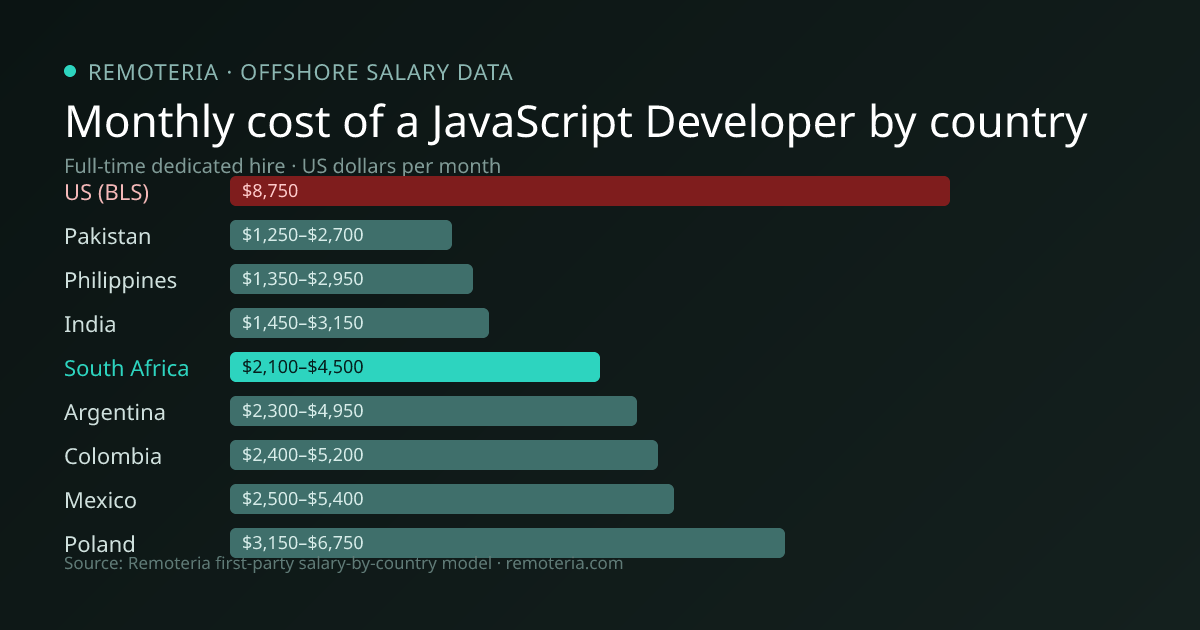The height and width of the screenshot is (630, 1200).
Task: Click the $2,500–$5,400 bar
Action: [x=452, y=499]
